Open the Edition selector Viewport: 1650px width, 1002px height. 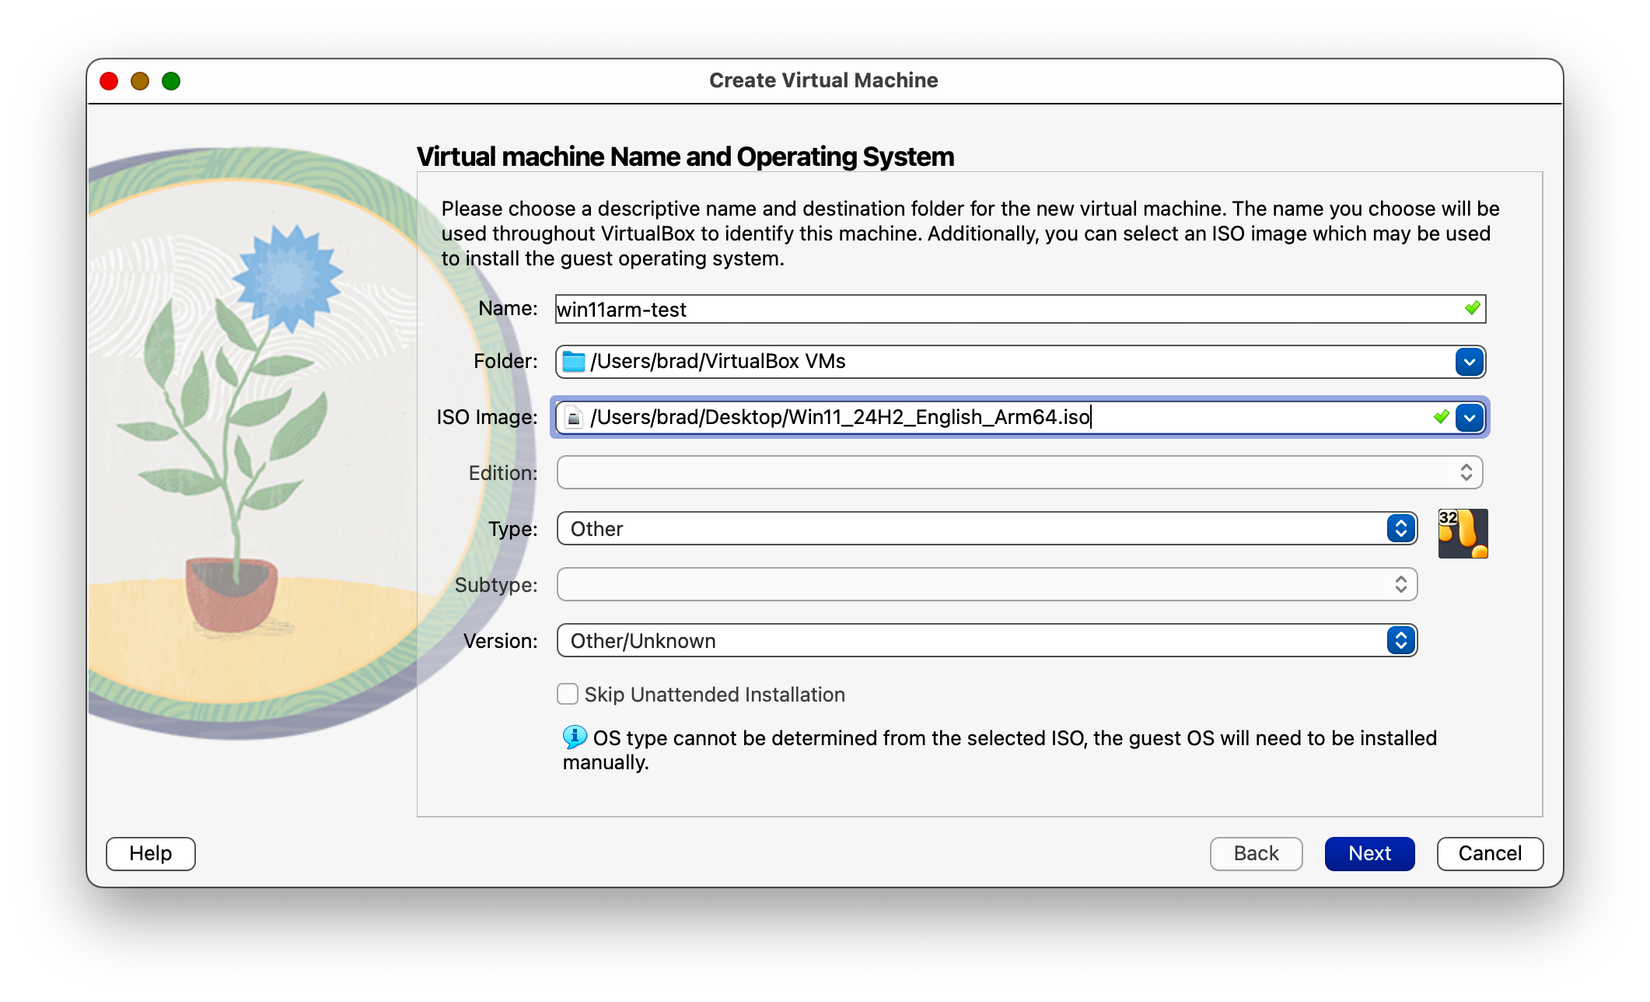(x=1466, y=472)
